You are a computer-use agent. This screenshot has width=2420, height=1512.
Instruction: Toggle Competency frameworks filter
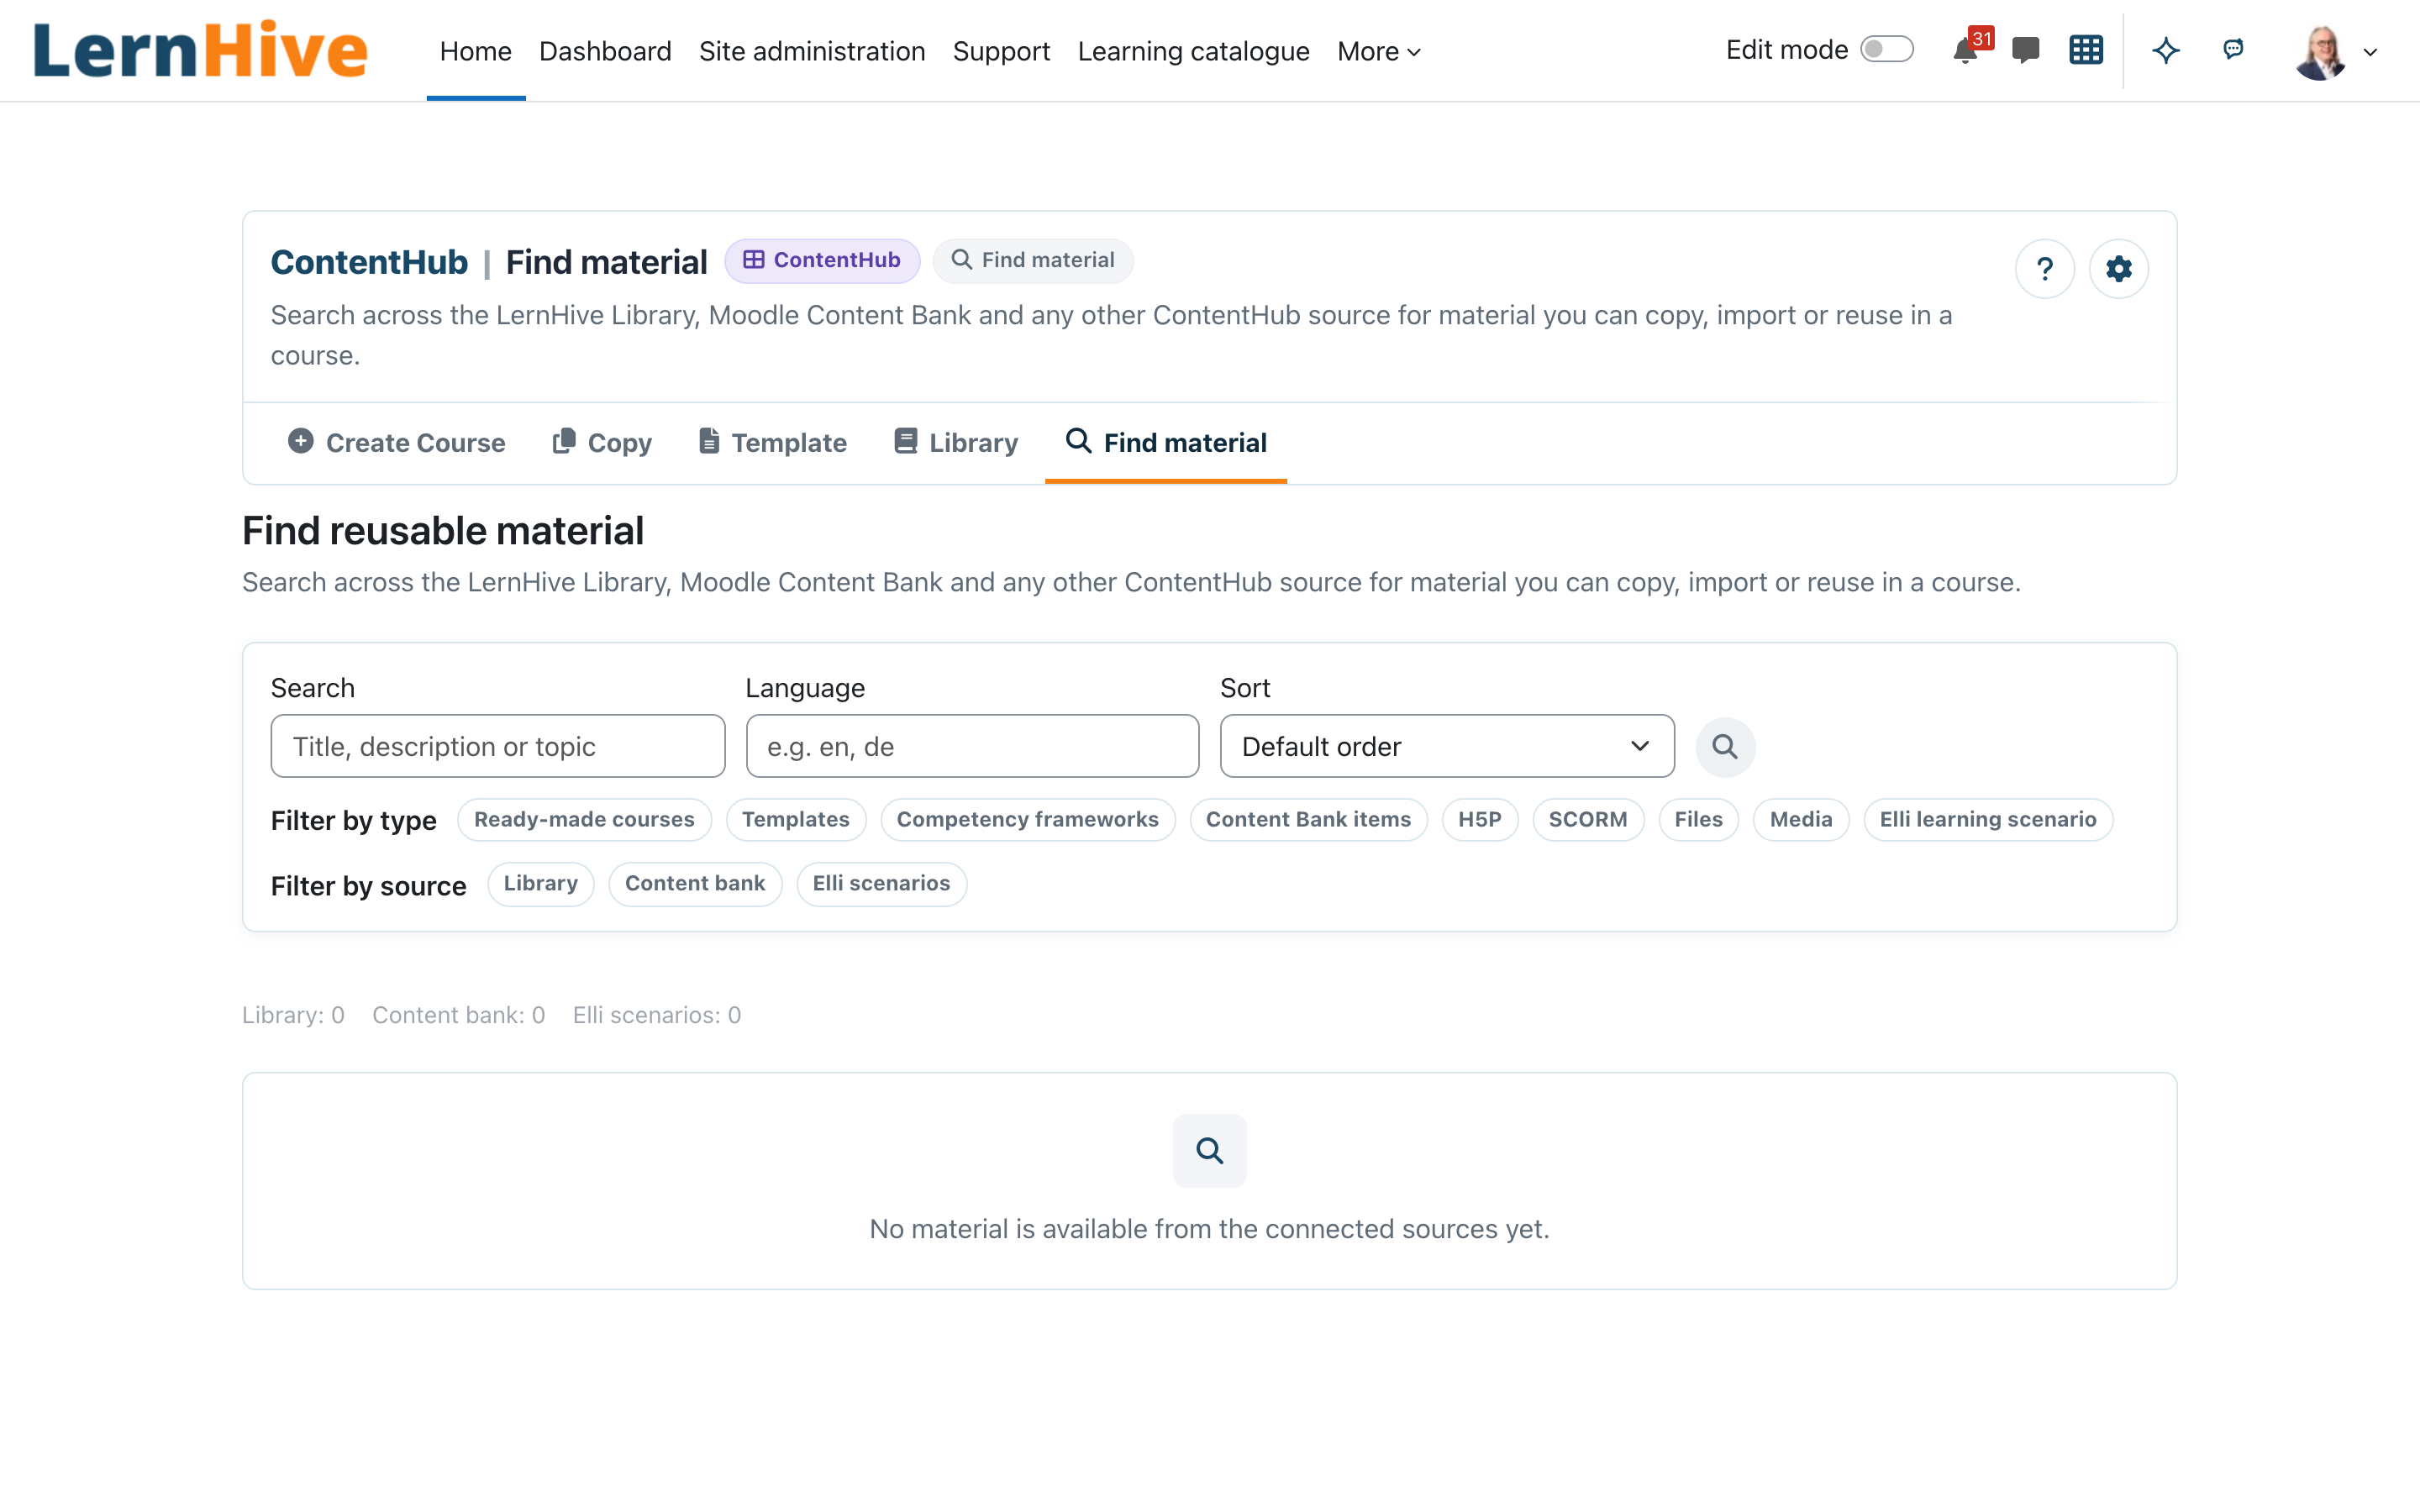[x=1027, y=820]
